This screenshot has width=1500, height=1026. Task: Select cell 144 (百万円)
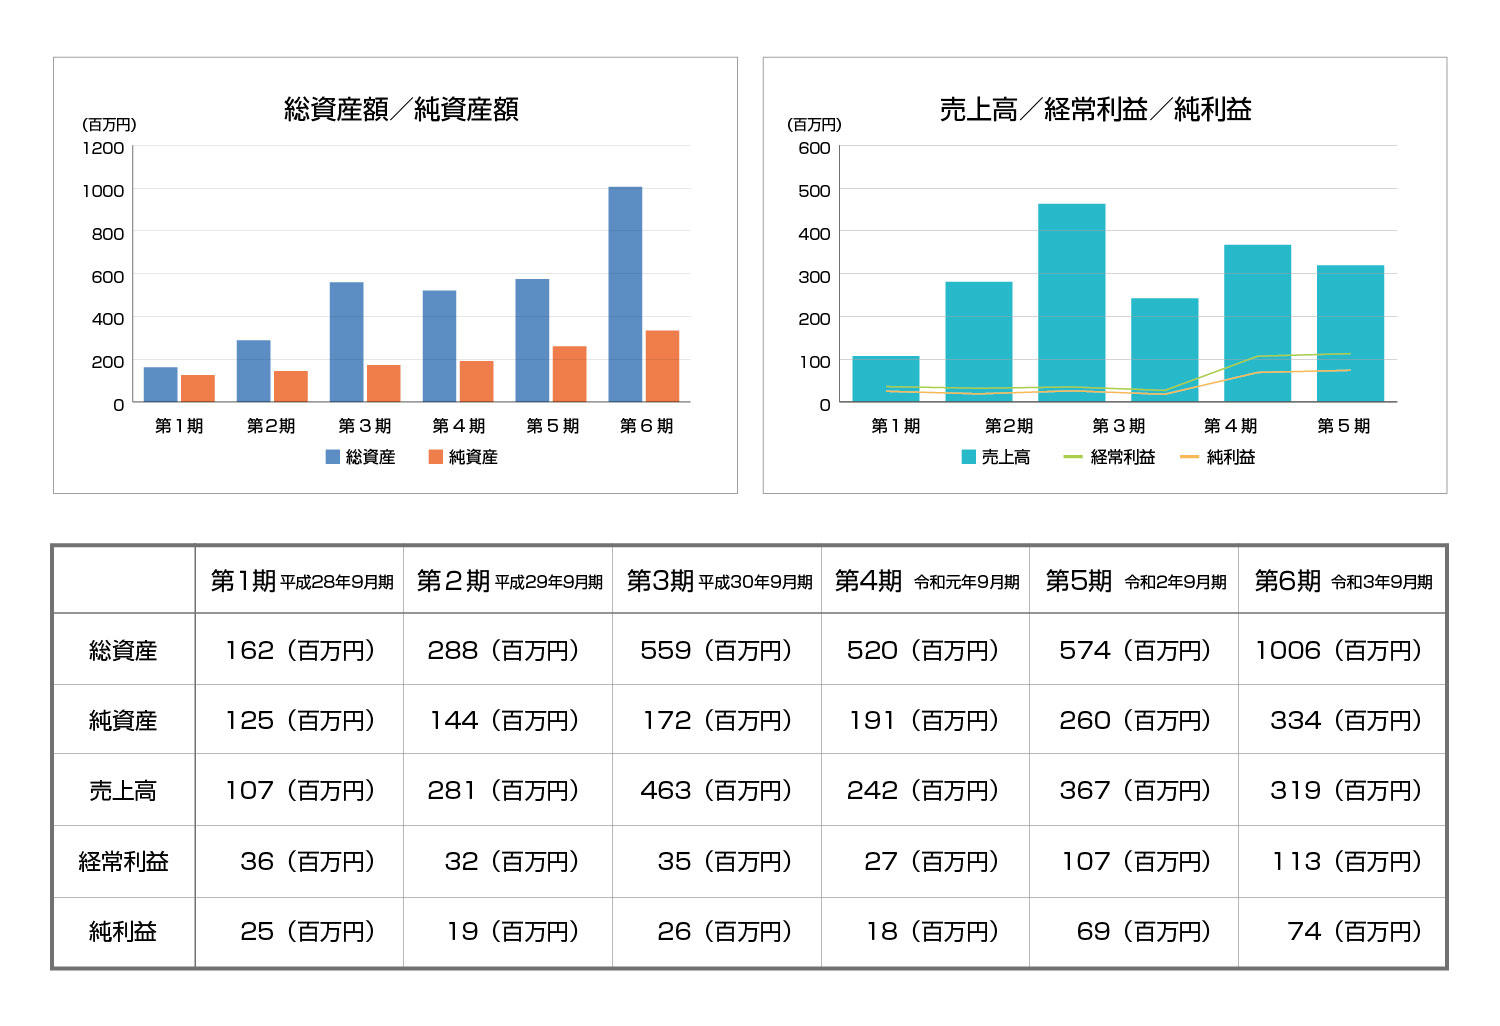tap(509, 720)
